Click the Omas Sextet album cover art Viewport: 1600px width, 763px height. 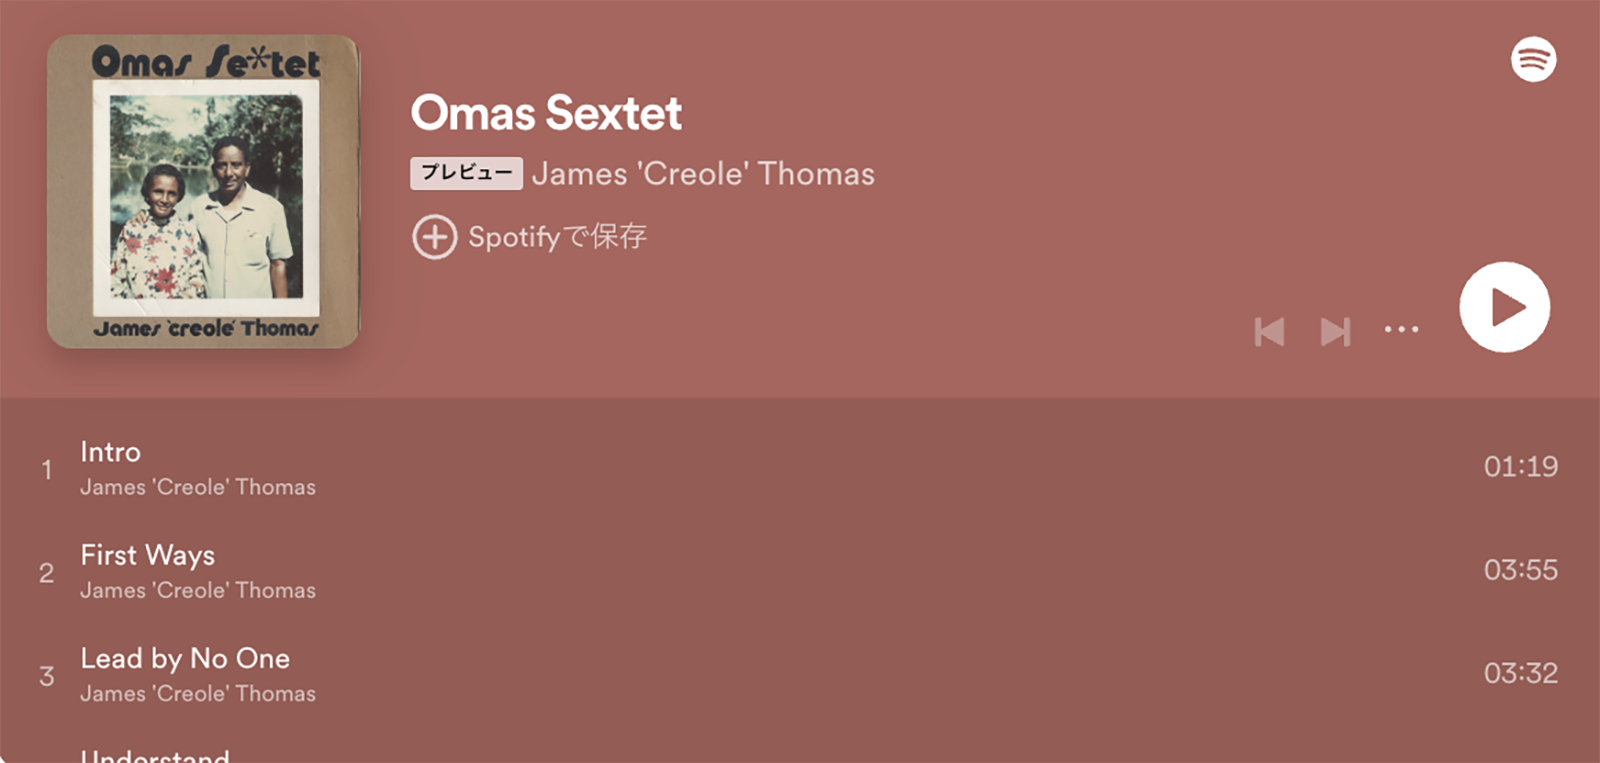(203, 192)
